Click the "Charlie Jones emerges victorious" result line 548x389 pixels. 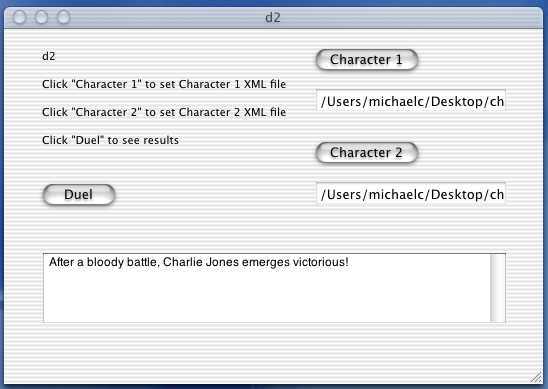click(199, 262)
